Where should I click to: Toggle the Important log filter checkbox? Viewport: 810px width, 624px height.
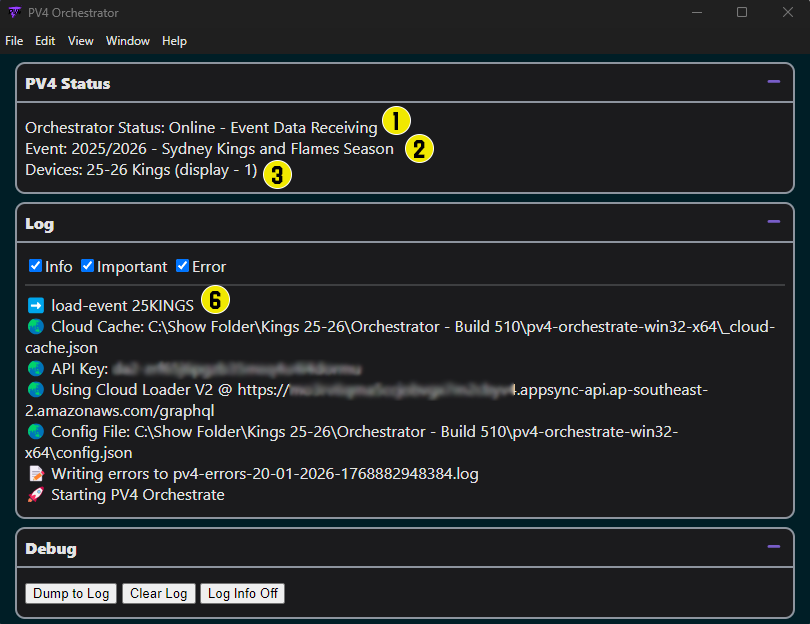click(87, 266)
